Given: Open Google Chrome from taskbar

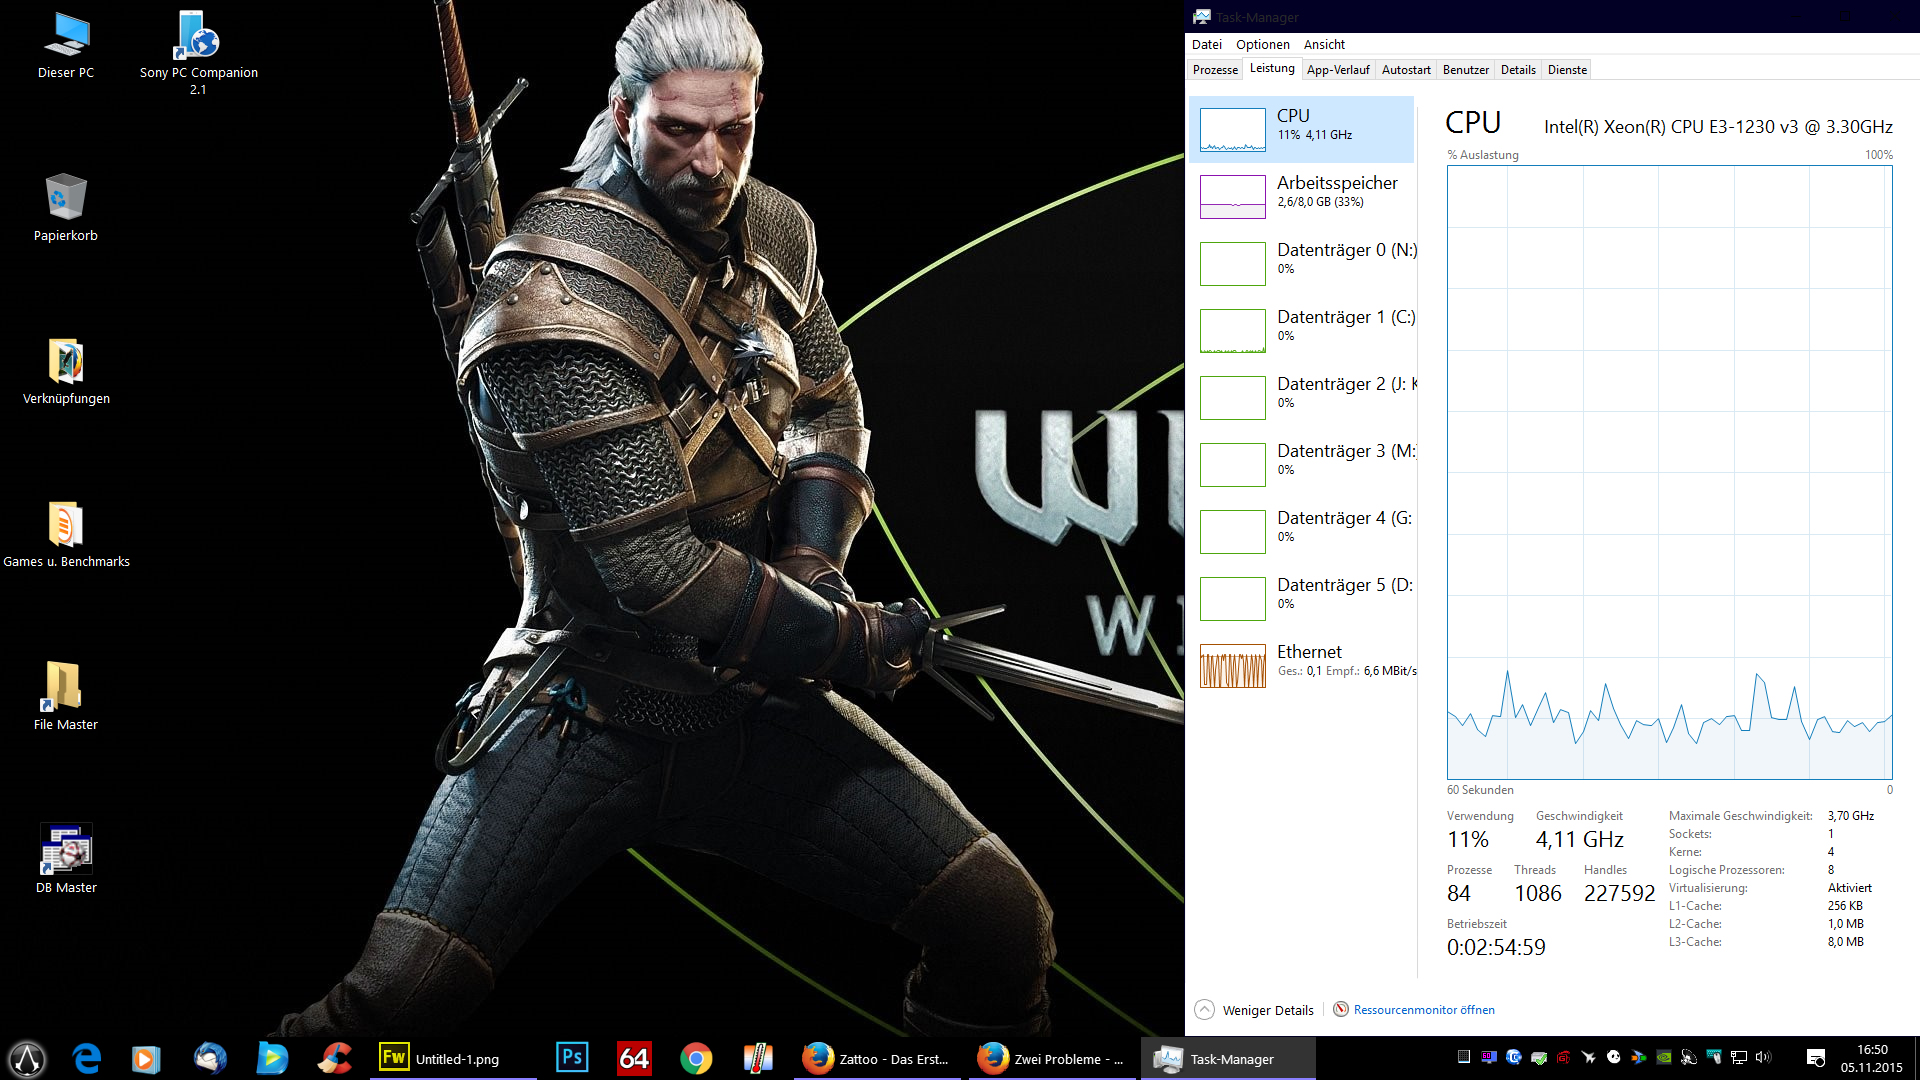Looking at the screenshot, I should click(x=696, y=1058).
